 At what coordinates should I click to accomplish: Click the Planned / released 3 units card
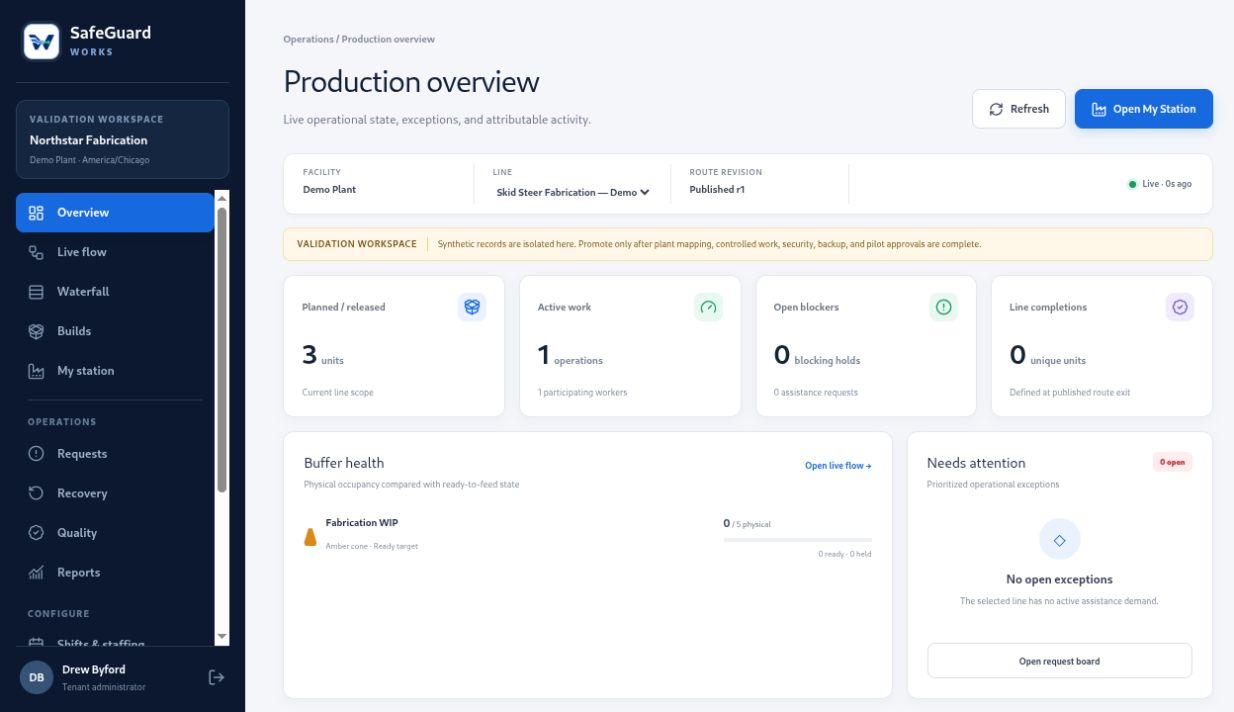click(394, 346)
